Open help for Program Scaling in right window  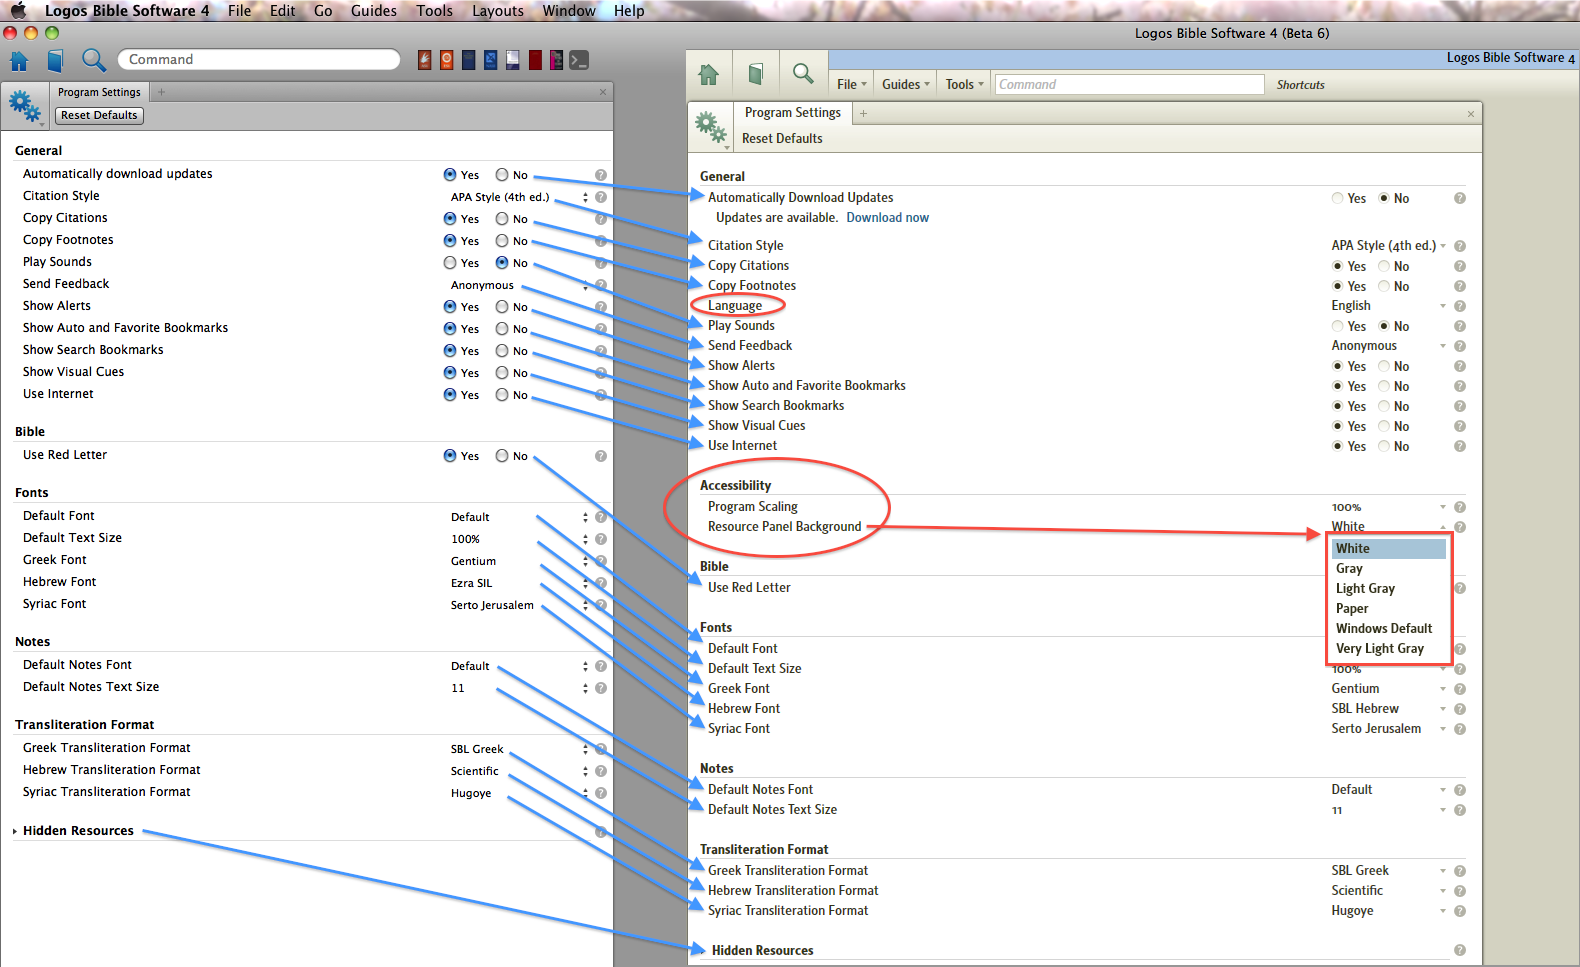tap(1460, 507)
